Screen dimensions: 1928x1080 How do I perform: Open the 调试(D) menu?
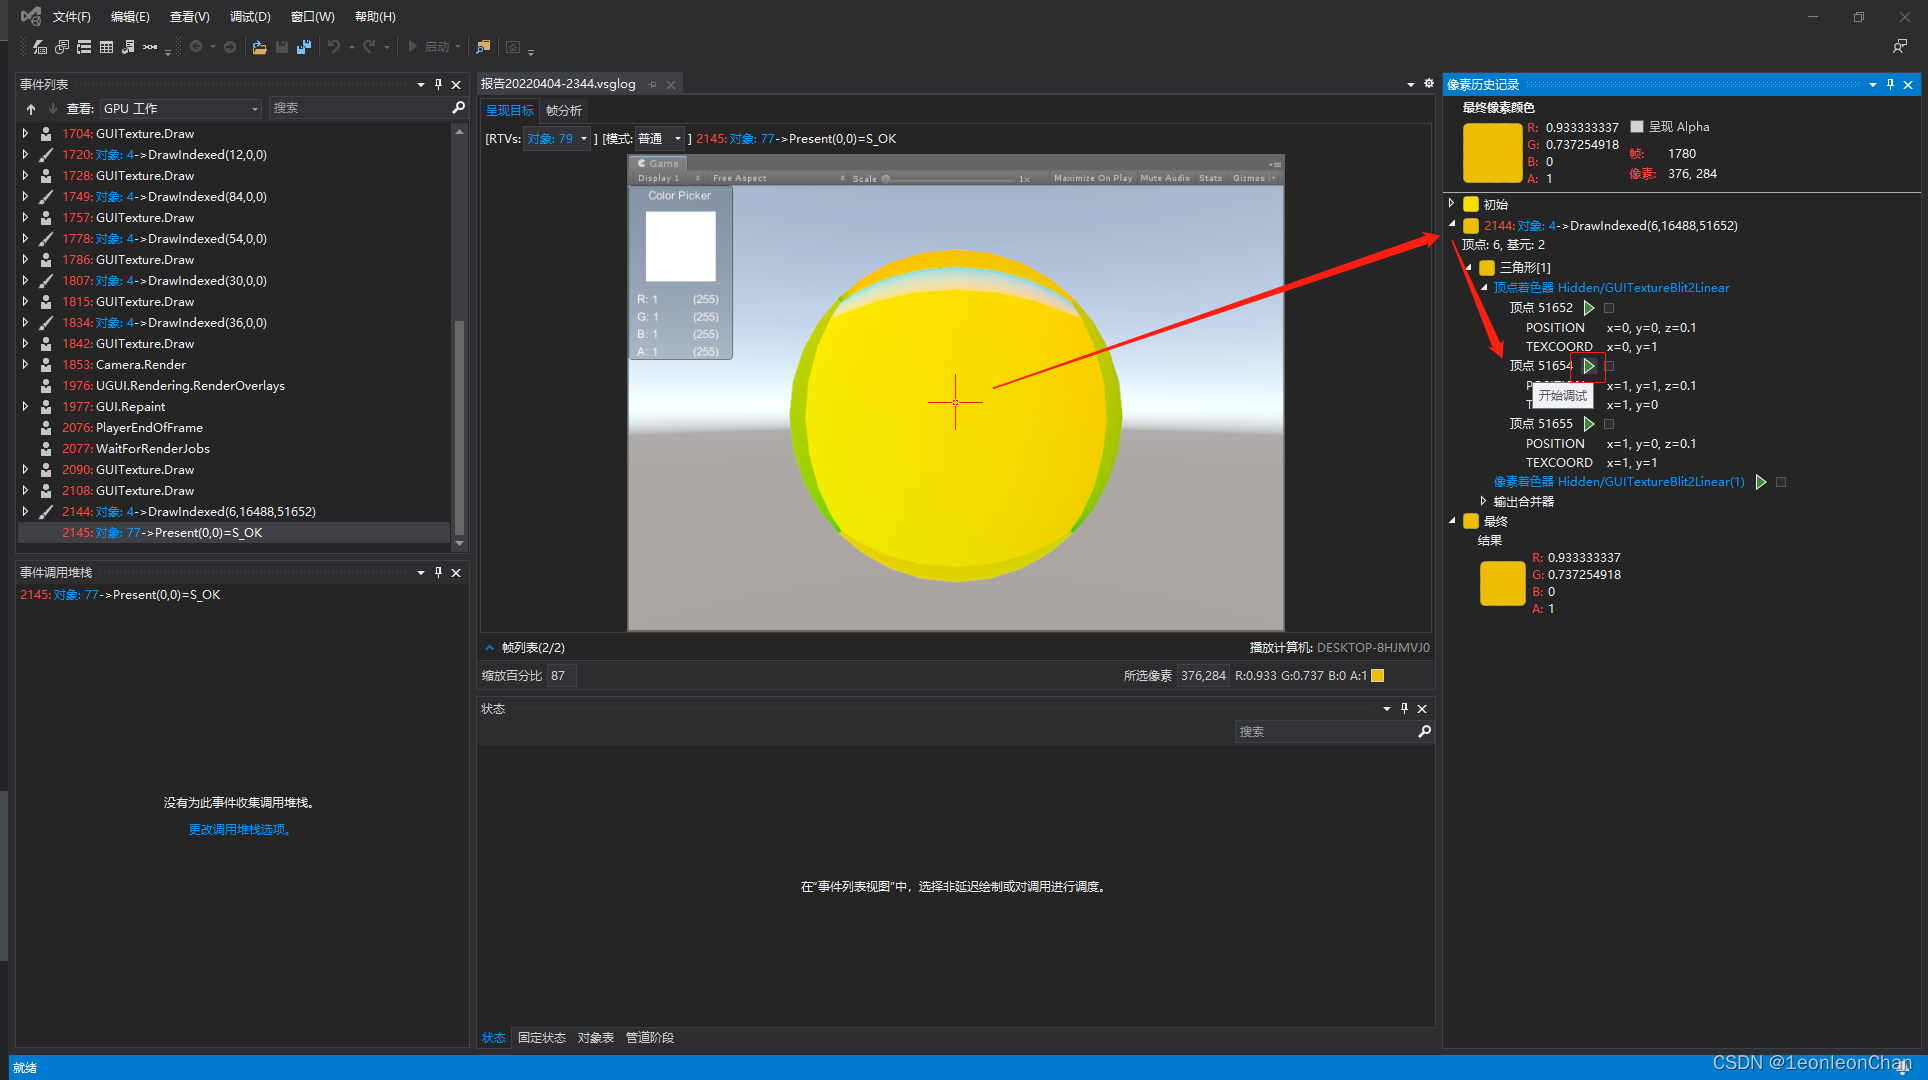[250, 17]
